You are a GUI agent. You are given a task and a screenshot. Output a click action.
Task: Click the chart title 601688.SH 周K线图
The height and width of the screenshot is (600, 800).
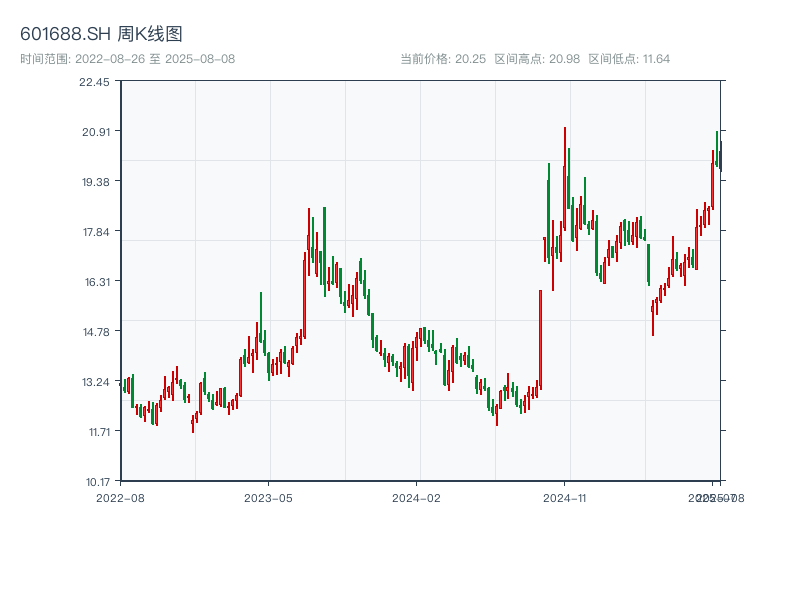point(101,35)
